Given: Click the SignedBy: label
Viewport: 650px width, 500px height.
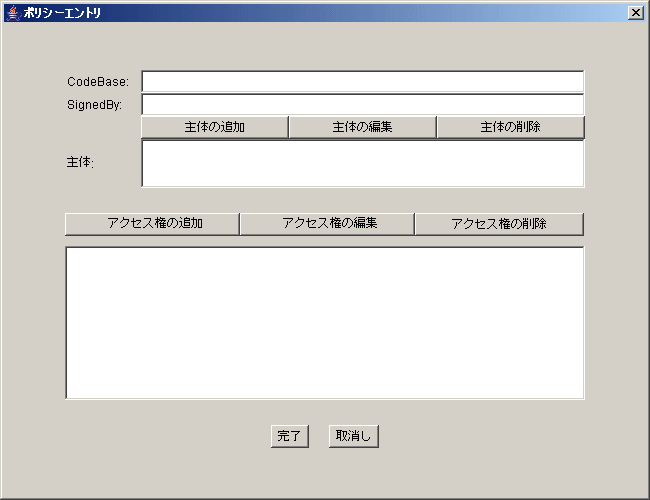Looking at the screenshot, I should [94, 105].
